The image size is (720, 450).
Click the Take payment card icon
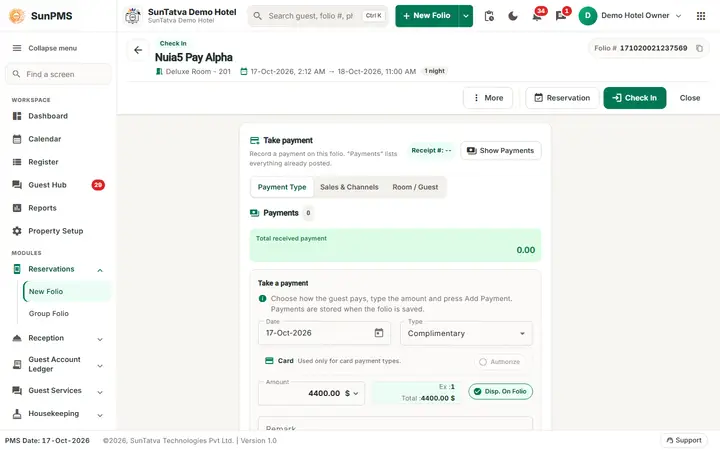coord(254,141)
